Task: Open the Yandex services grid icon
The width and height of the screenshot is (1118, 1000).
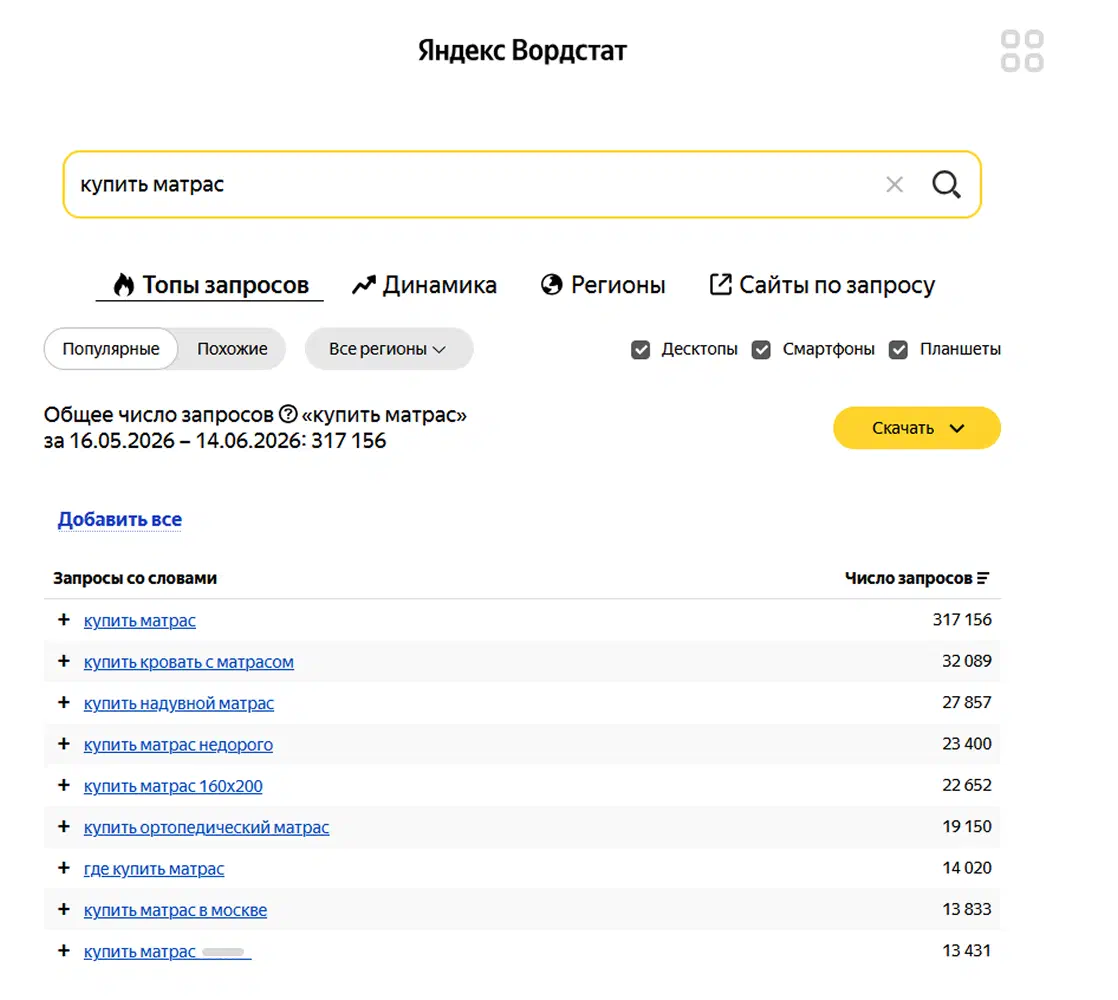Action: click(1022, 51)
